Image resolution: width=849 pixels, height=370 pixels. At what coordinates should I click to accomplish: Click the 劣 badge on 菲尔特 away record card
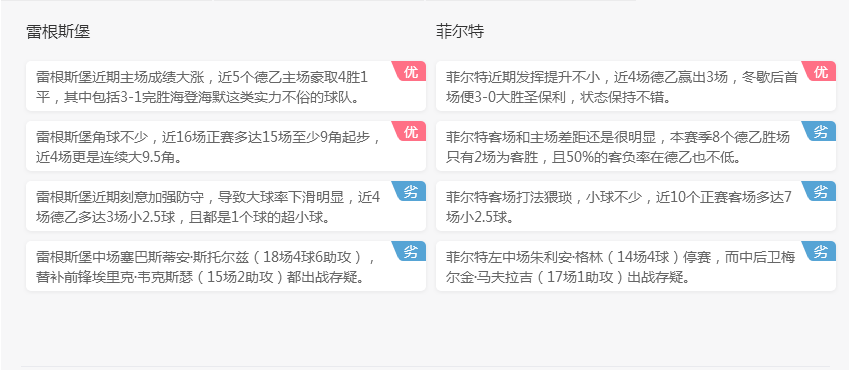820,131
